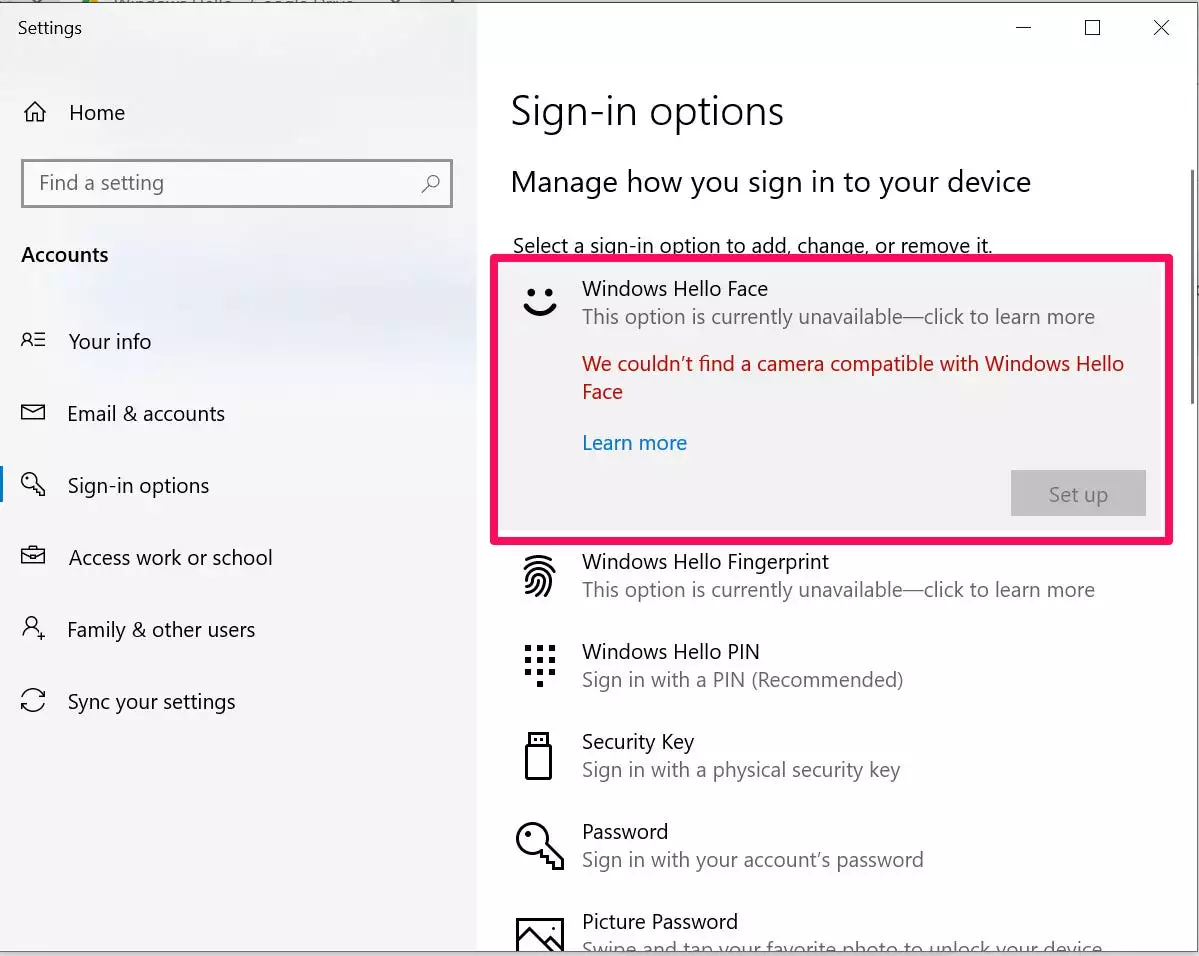Close the Settings window
The width and height of the screenshot is (1199, 956).
point(1161,28)
